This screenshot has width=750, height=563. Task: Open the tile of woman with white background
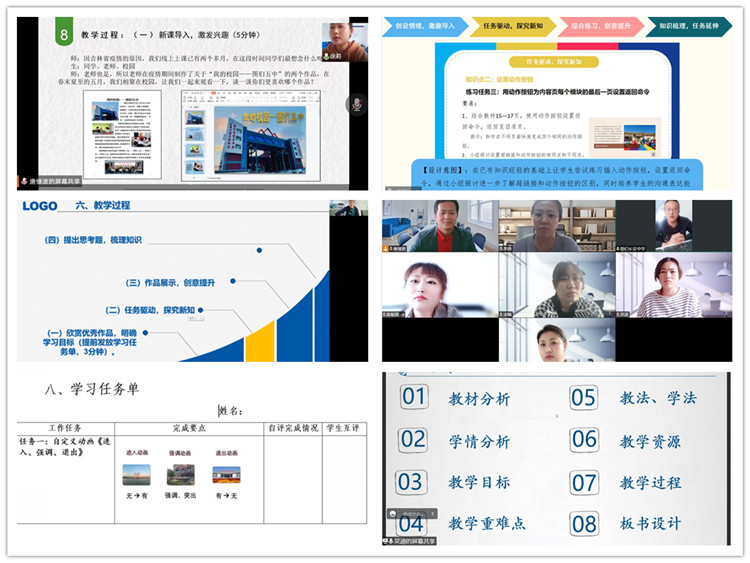pyautogui.click(x=440, y=285)
